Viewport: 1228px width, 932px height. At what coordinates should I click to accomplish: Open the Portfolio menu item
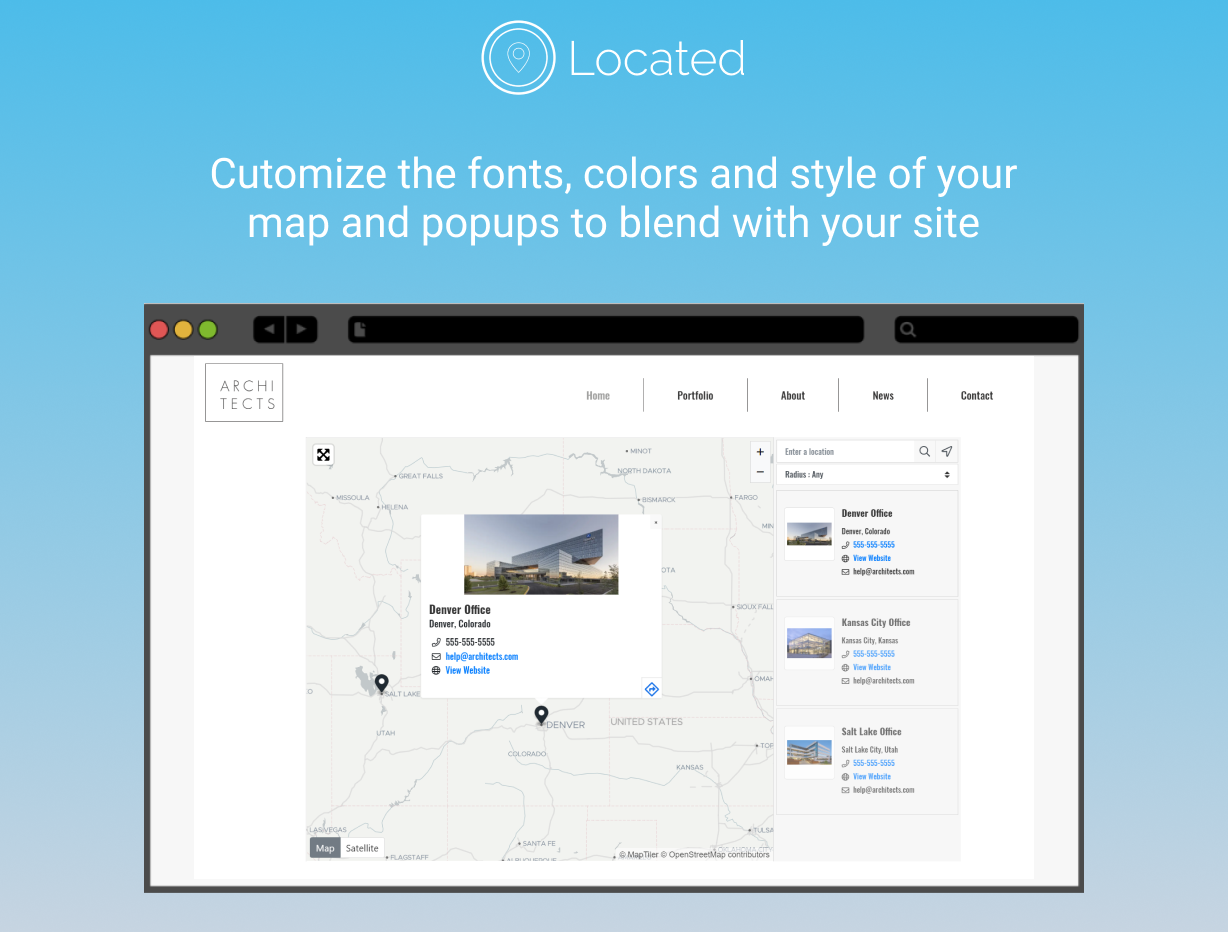click(x=695, y=396)
